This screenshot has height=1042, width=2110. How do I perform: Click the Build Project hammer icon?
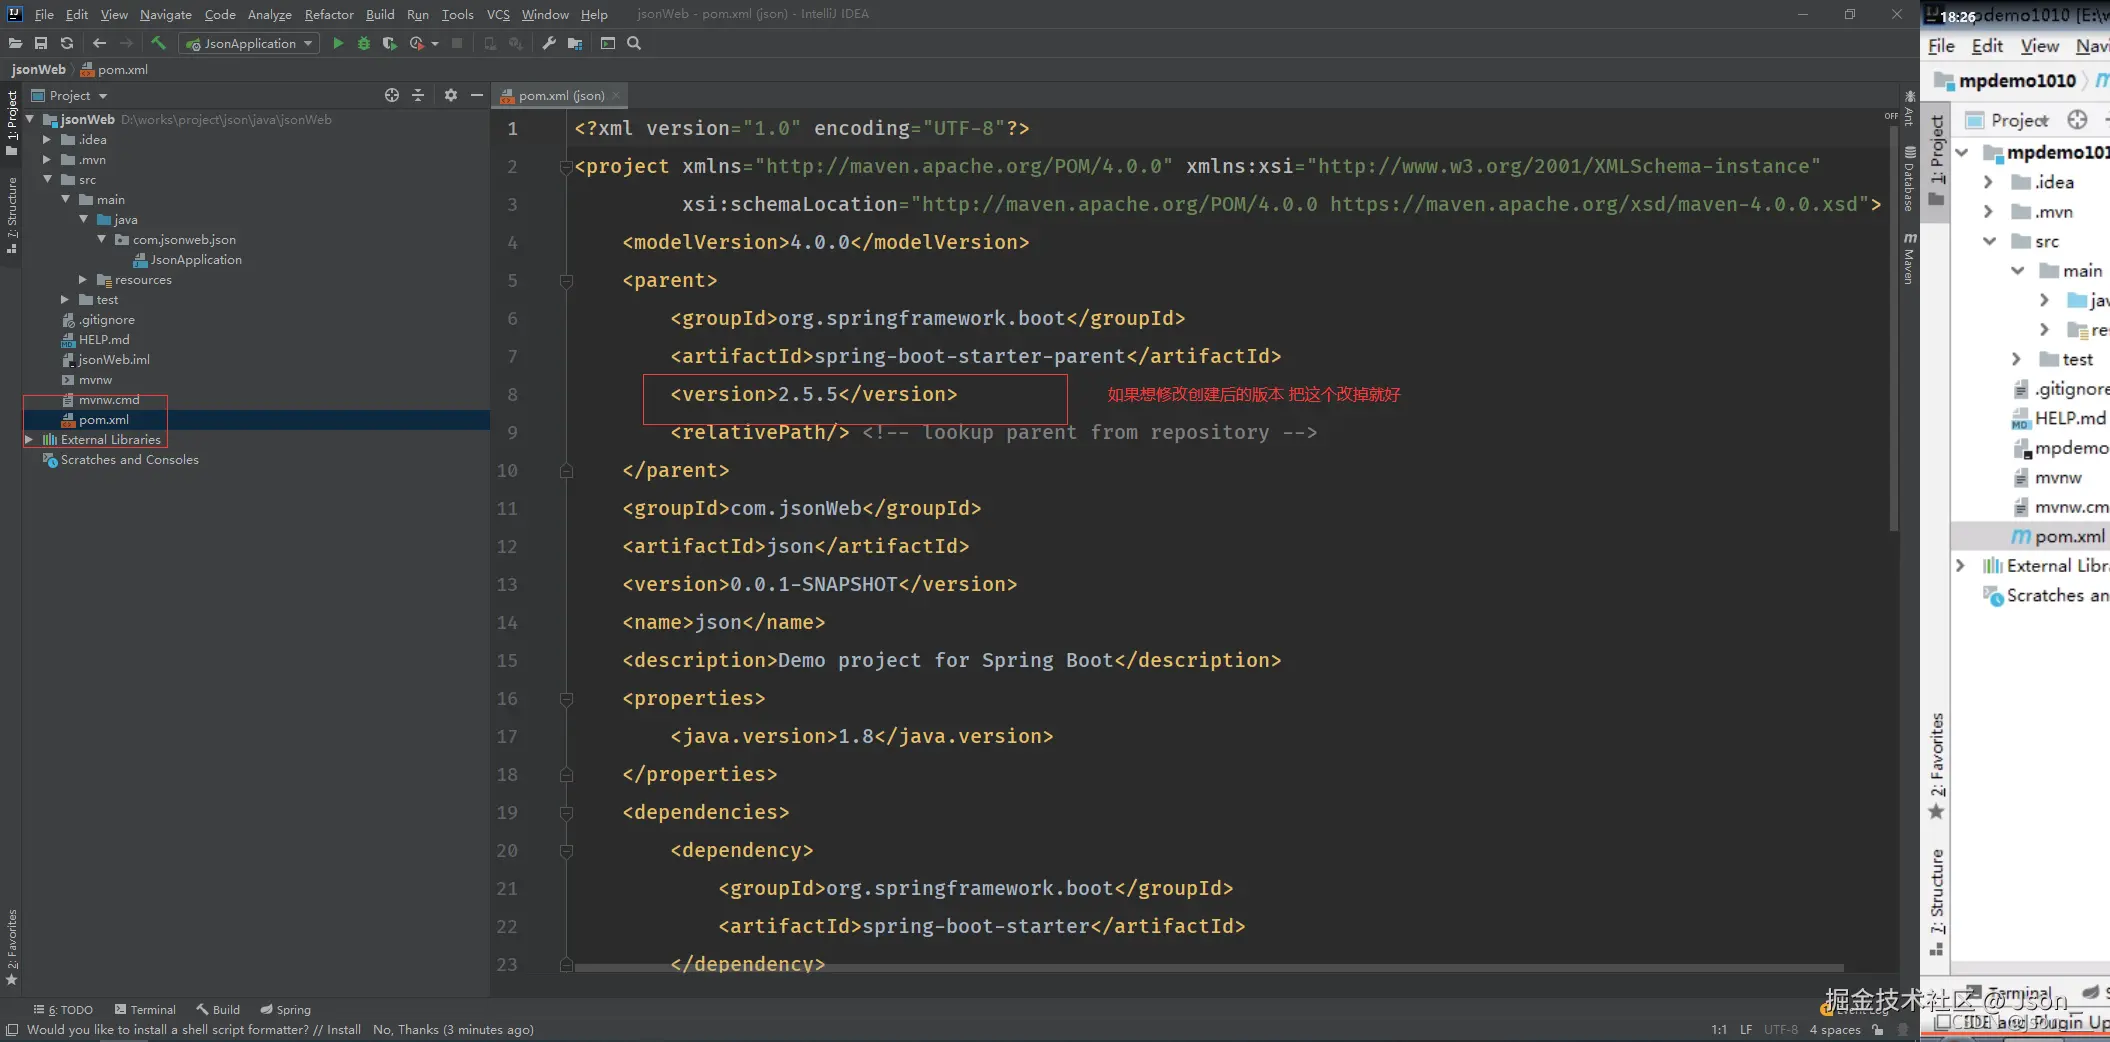coord(158,43)
